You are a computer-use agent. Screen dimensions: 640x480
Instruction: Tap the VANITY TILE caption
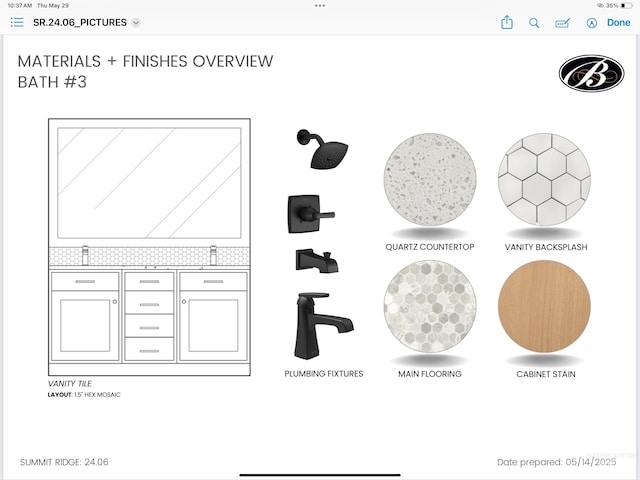(x=69, y=384)
